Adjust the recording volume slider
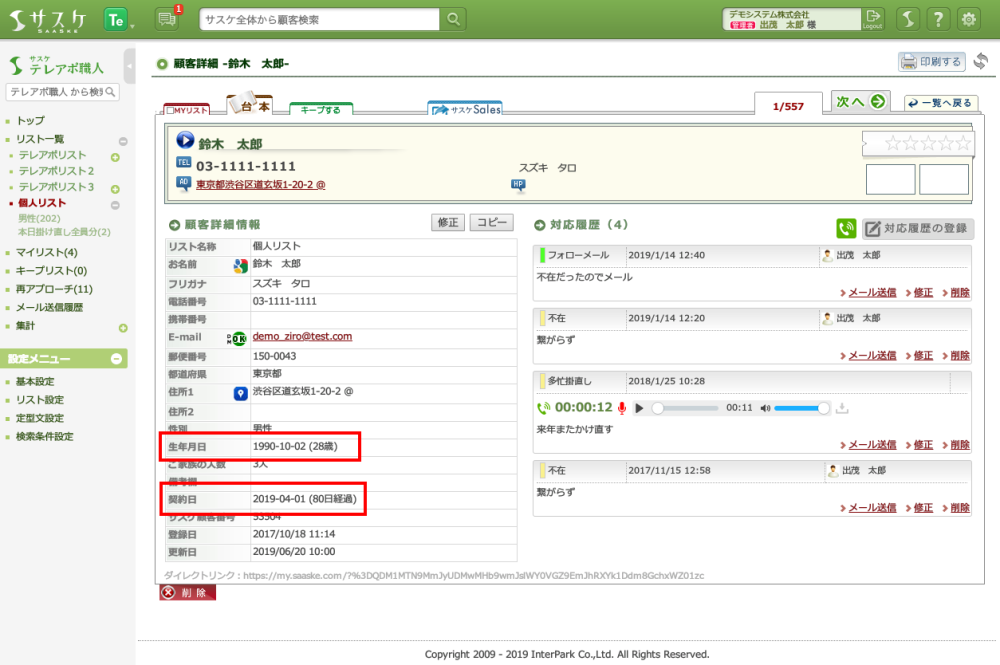This screenshot has width=1000, height=665. click(801, 408)
